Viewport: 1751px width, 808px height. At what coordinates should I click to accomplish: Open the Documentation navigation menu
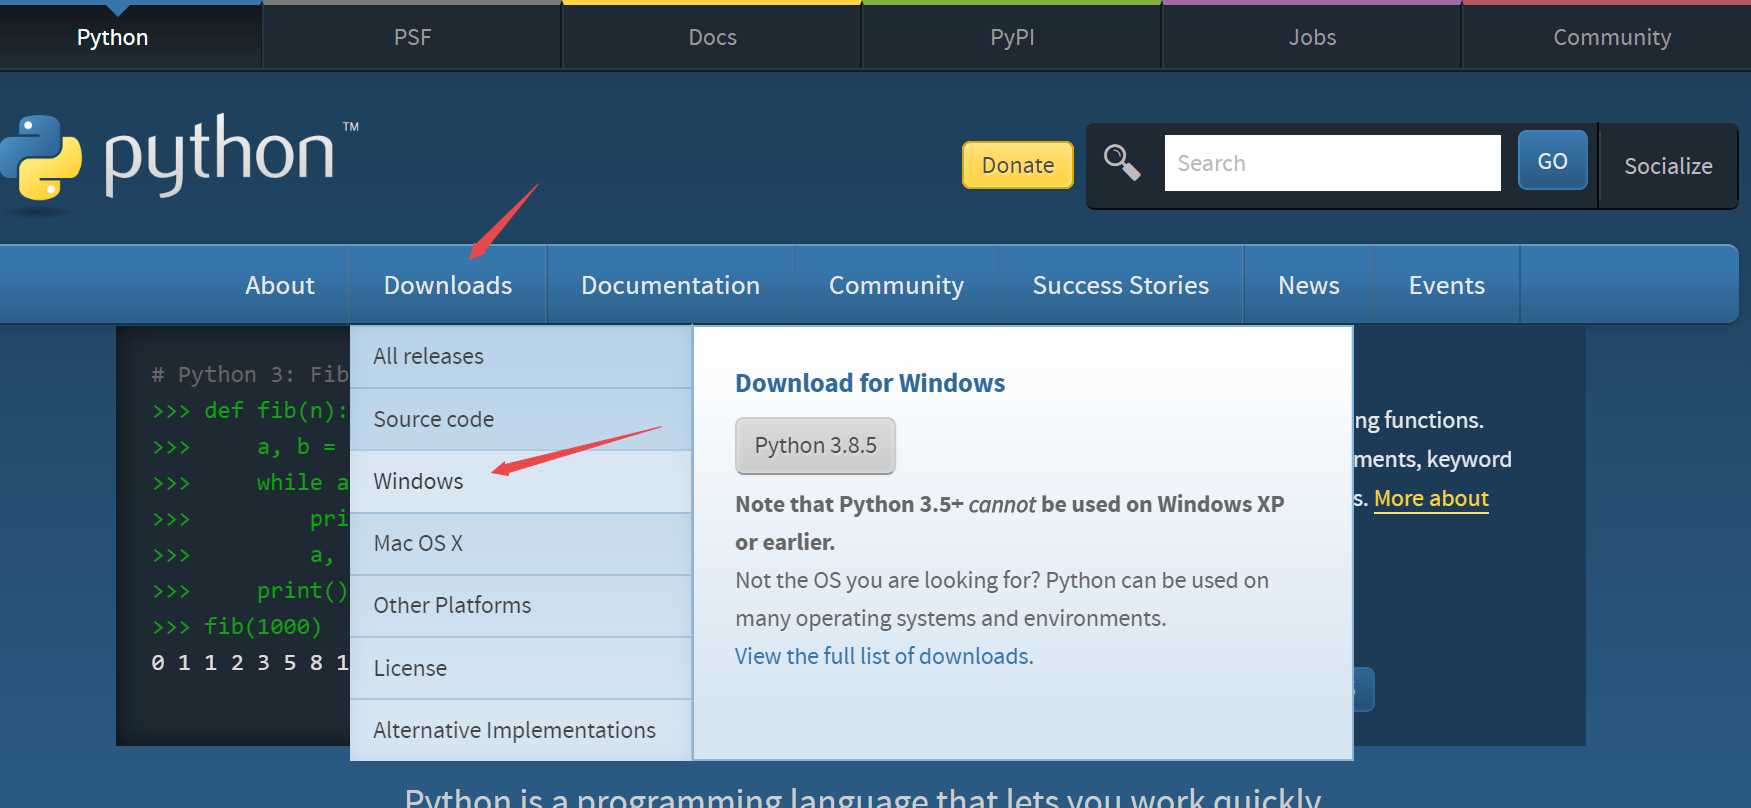[670, 285]
